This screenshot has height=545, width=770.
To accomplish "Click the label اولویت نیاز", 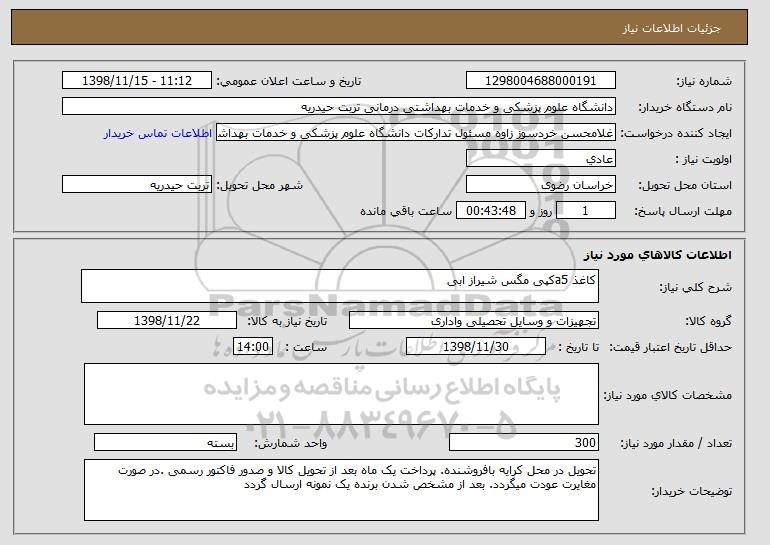I will [x=704, y=160].
